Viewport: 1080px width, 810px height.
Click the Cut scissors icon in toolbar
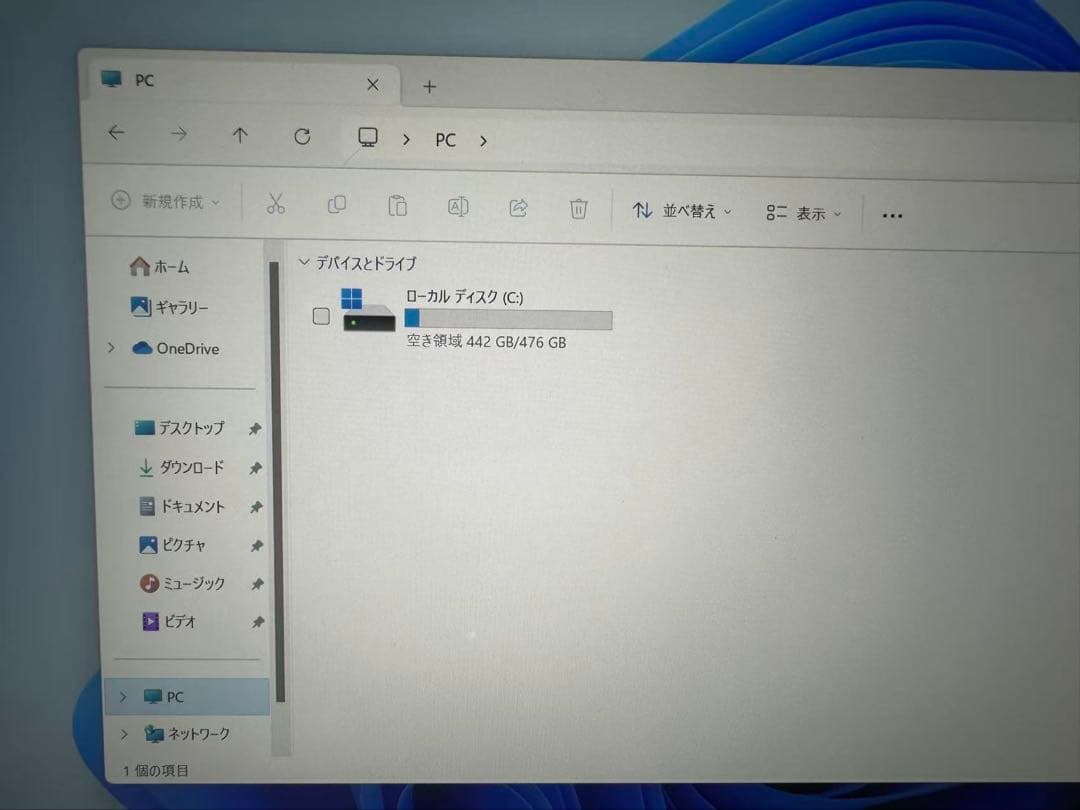pyautogui.click(x=276, y=204)
